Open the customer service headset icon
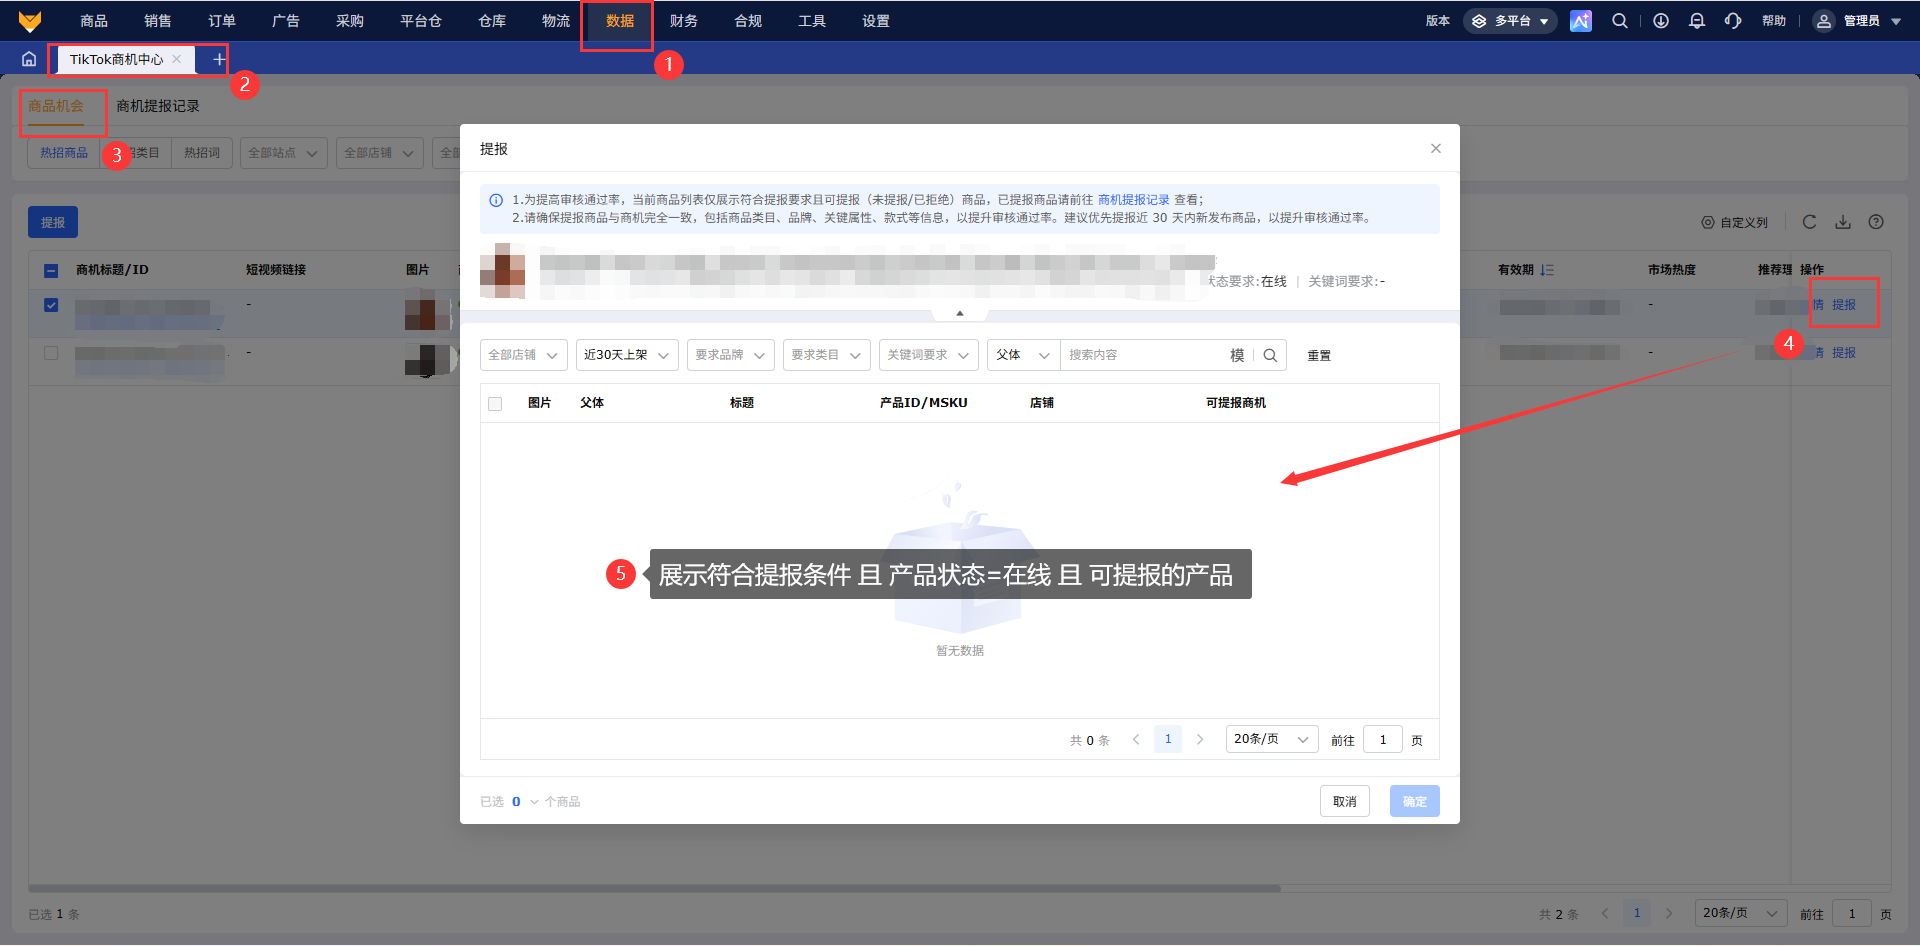Viewport: 1920px width, 946px height. click(x=1733, y=21)
